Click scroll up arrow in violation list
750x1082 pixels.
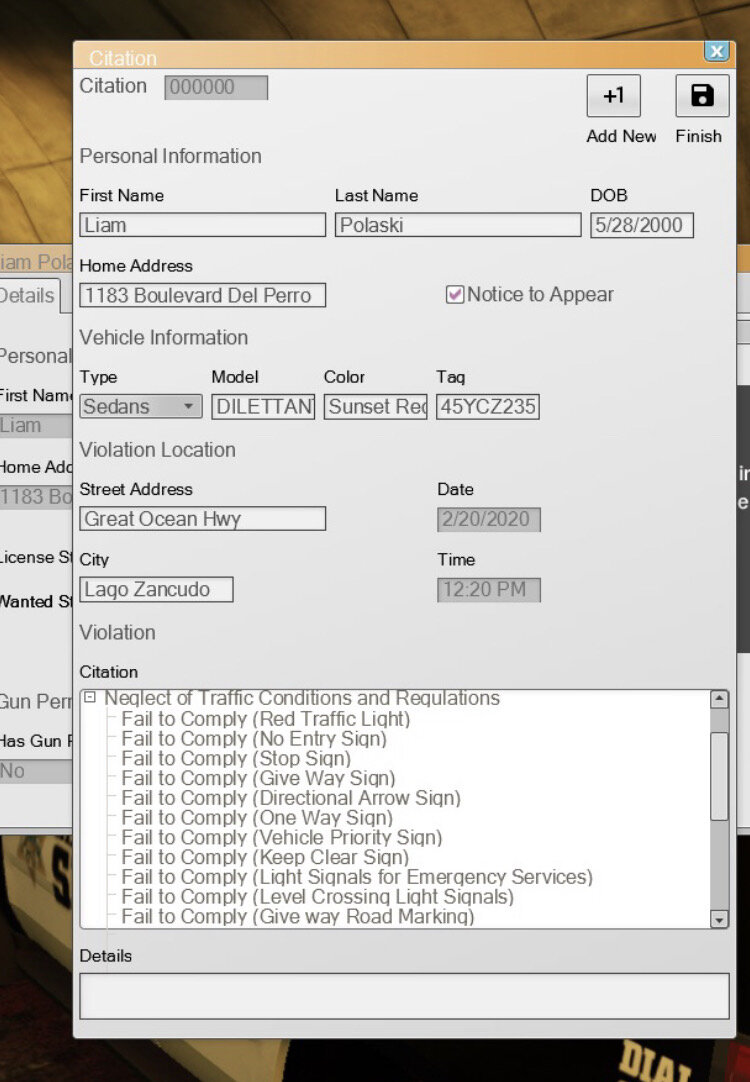click(x=719, y=700)
